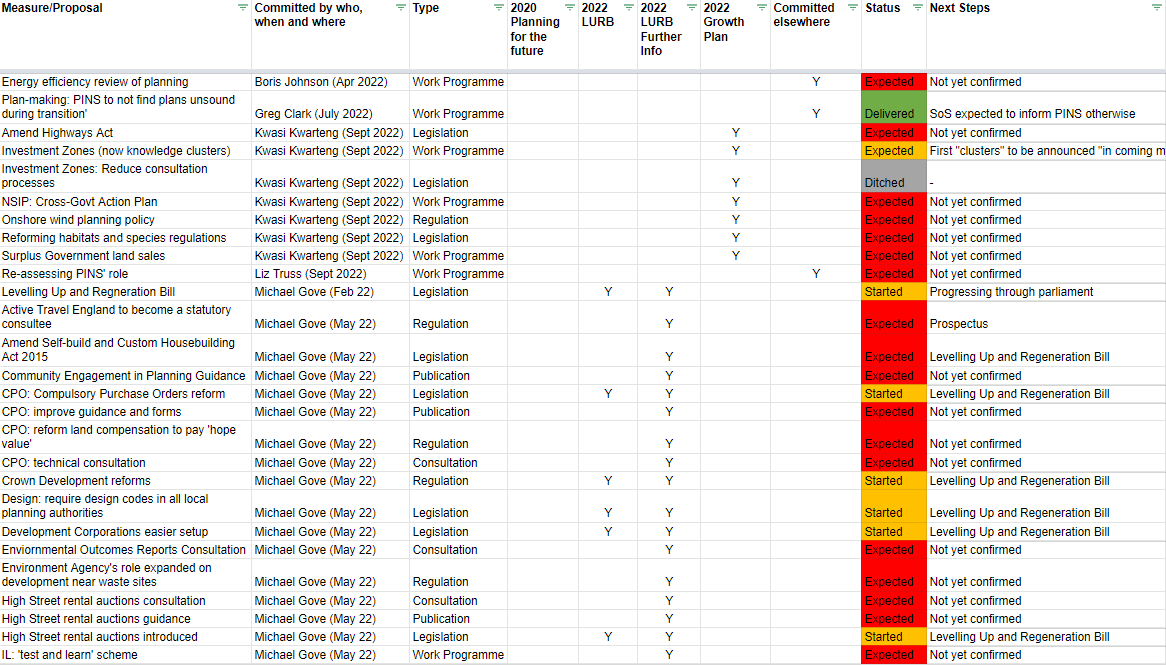1166x665 pixels.
Task: Open filter on 2022 LURB column
Action: [628, 7]
